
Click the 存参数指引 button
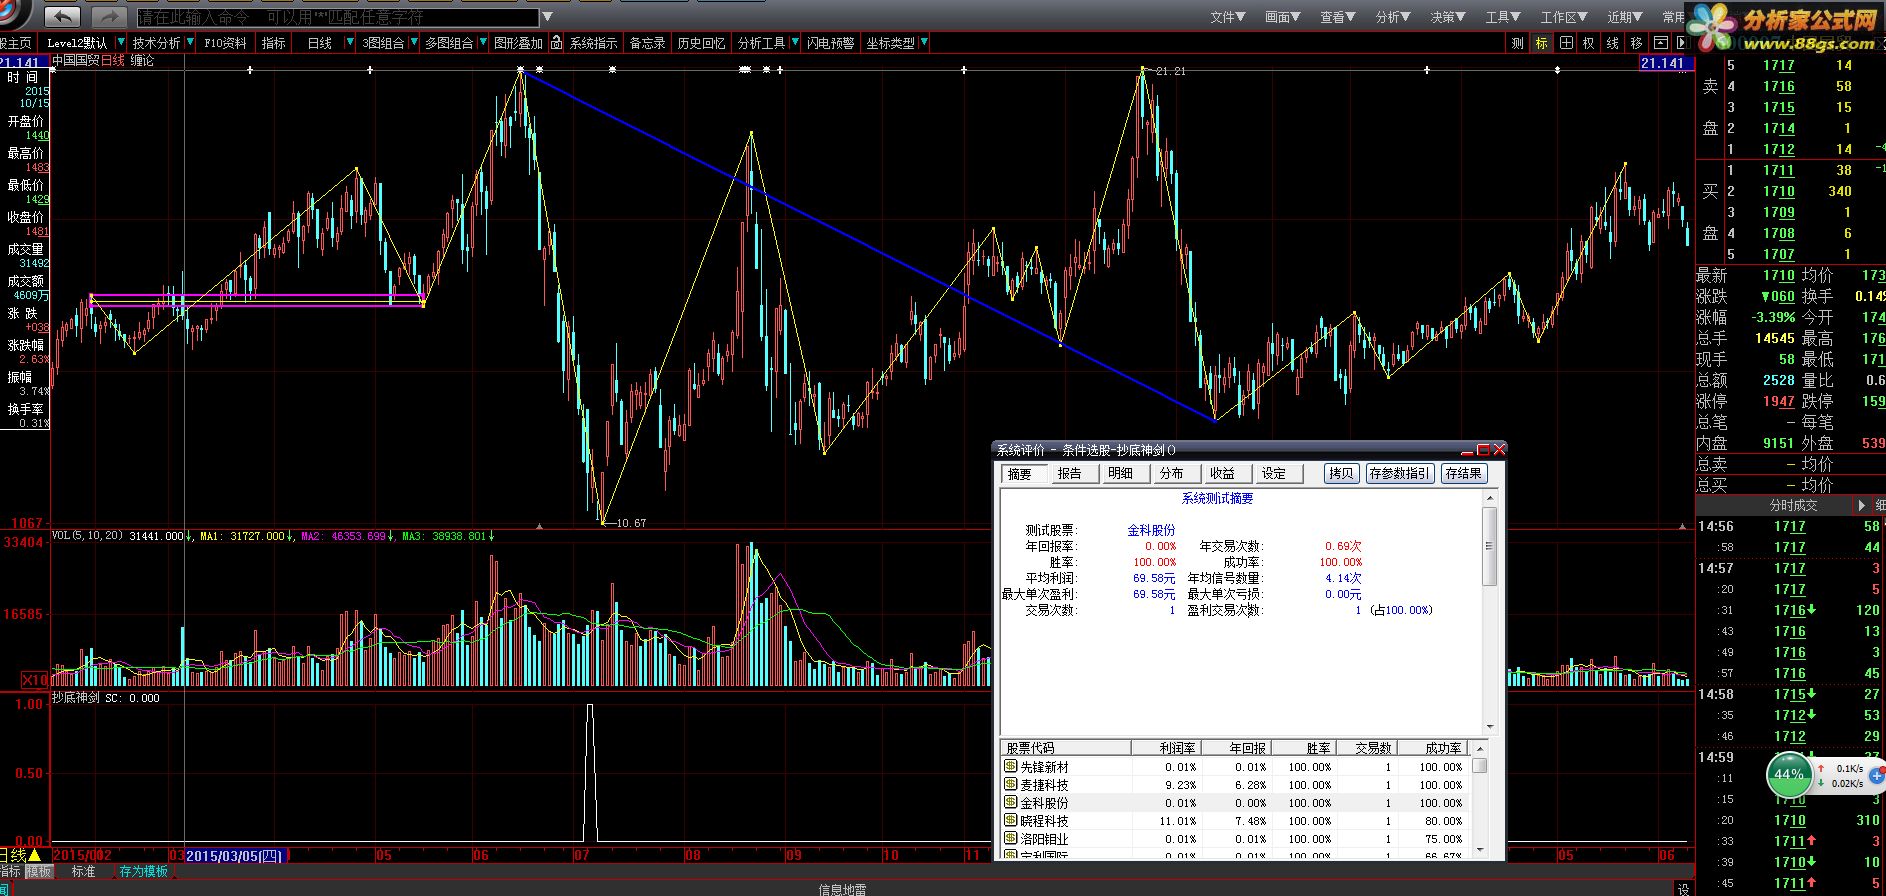coord(1399,474)
